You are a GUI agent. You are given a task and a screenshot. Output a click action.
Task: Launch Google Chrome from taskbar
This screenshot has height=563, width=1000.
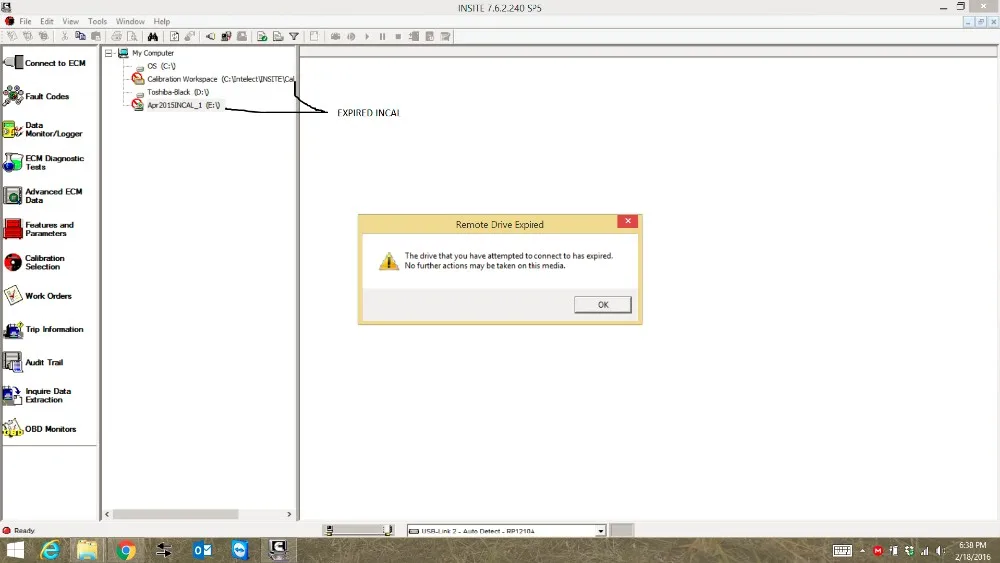click(126, 550)
